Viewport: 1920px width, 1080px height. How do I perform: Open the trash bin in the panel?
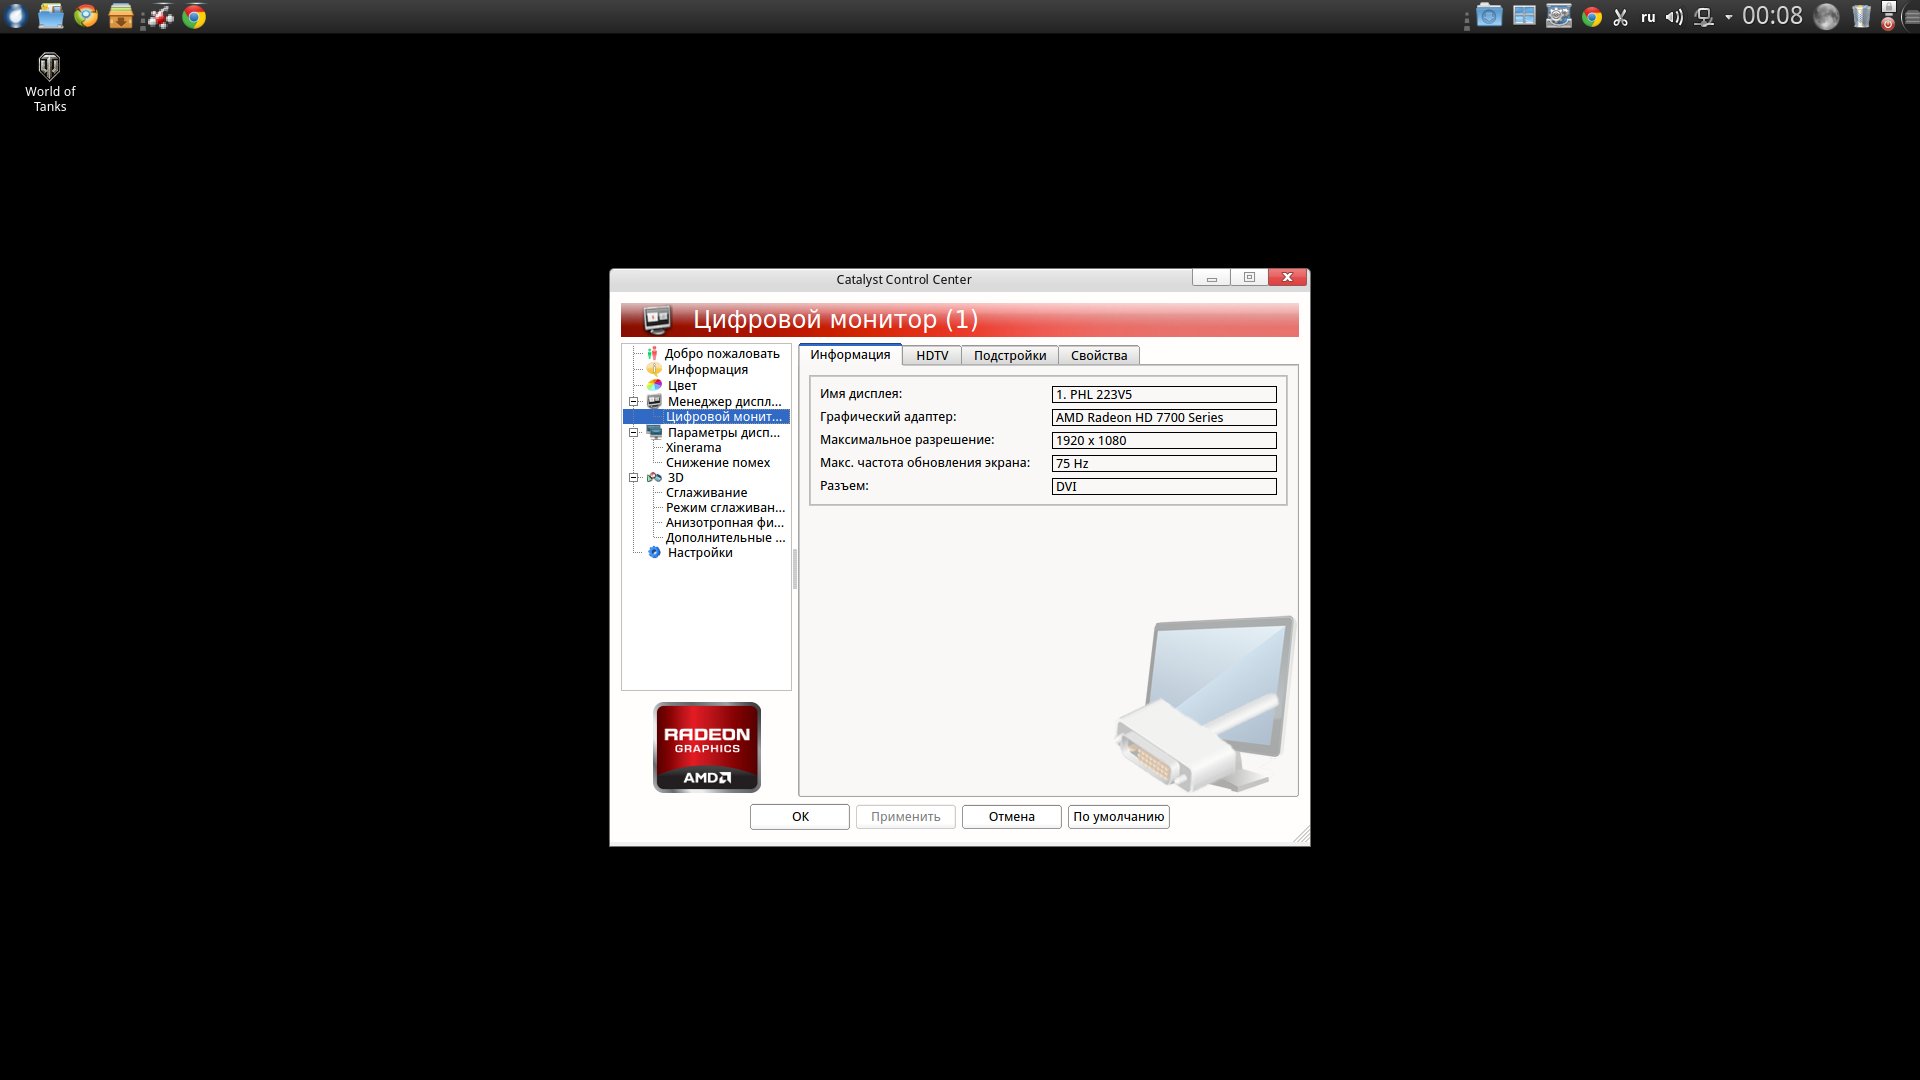pyautogui.click(x=1860, y=17)
